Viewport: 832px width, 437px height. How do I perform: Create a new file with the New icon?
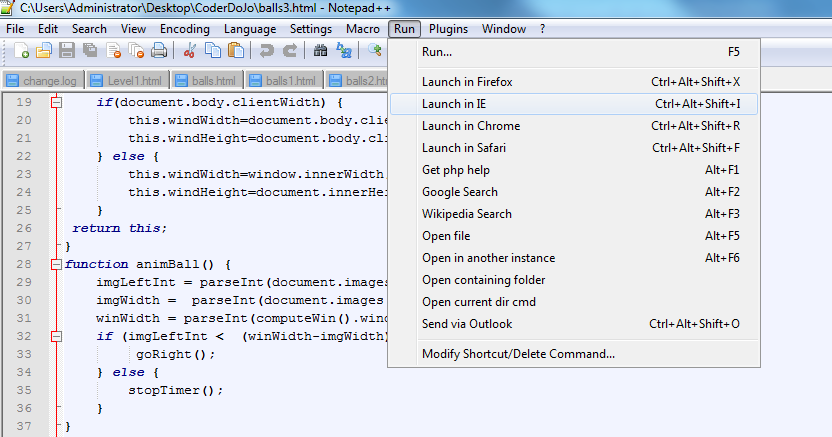pos(21,50)
